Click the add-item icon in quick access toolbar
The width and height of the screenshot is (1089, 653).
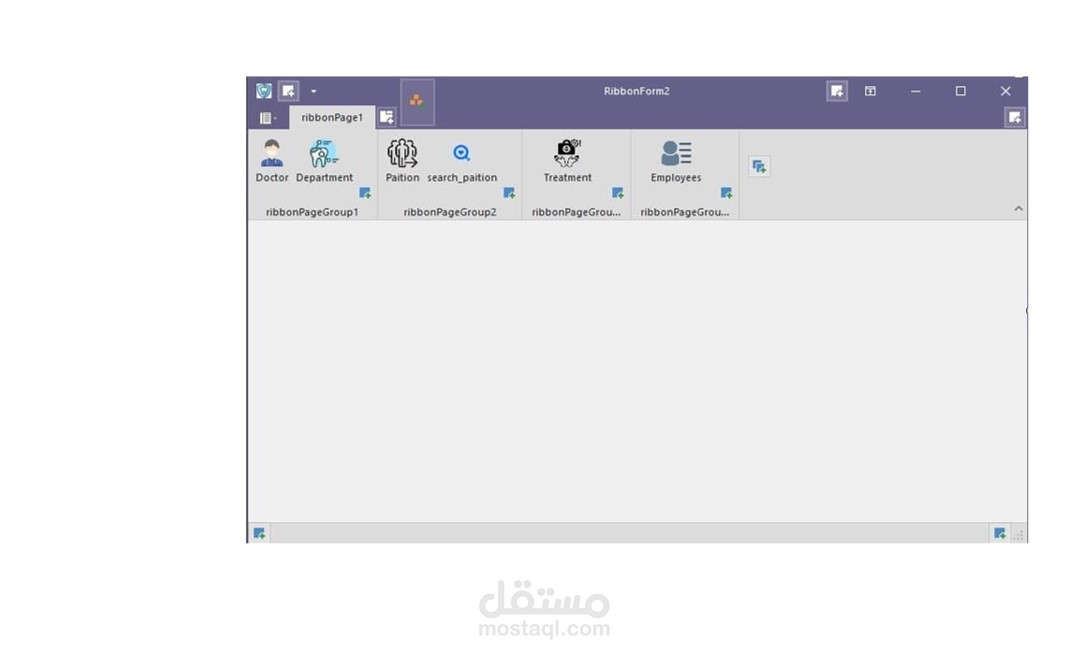288,91
